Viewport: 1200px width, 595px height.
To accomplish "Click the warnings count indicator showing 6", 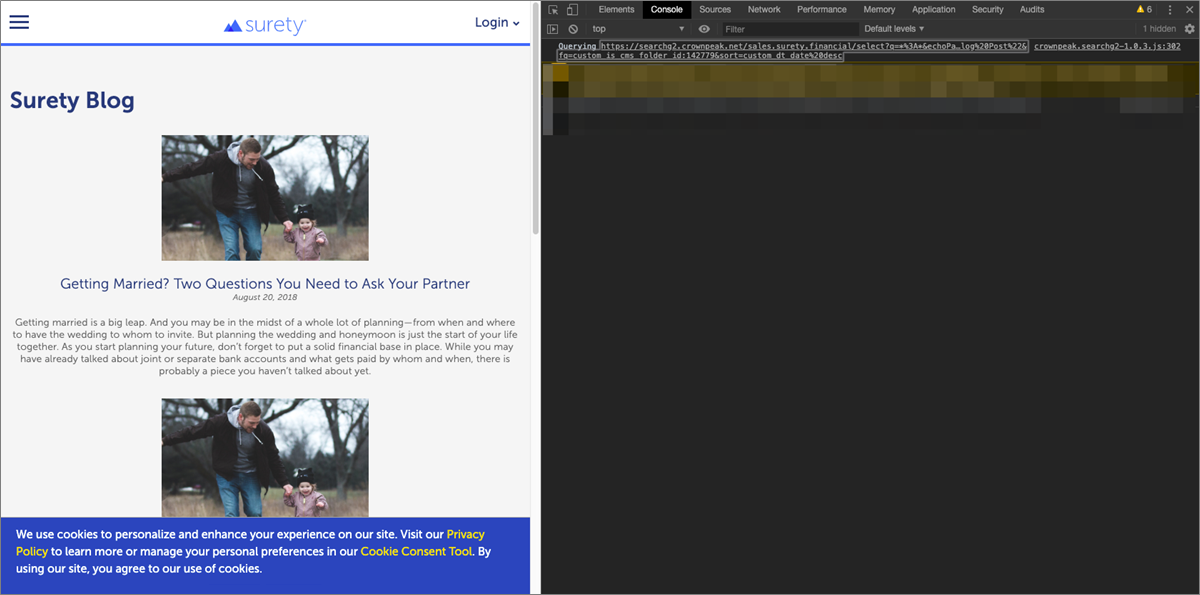I will coord(1144,9).
